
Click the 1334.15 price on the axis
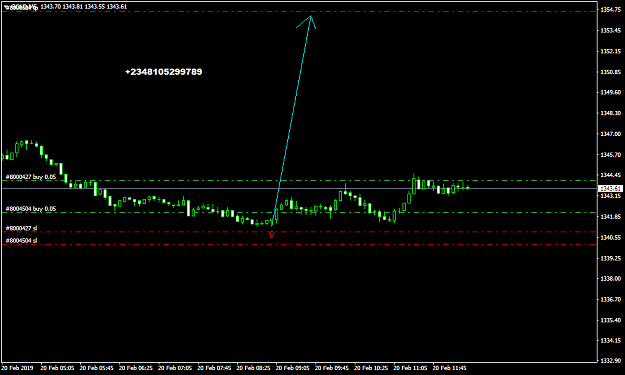click(x=611, y=340)
